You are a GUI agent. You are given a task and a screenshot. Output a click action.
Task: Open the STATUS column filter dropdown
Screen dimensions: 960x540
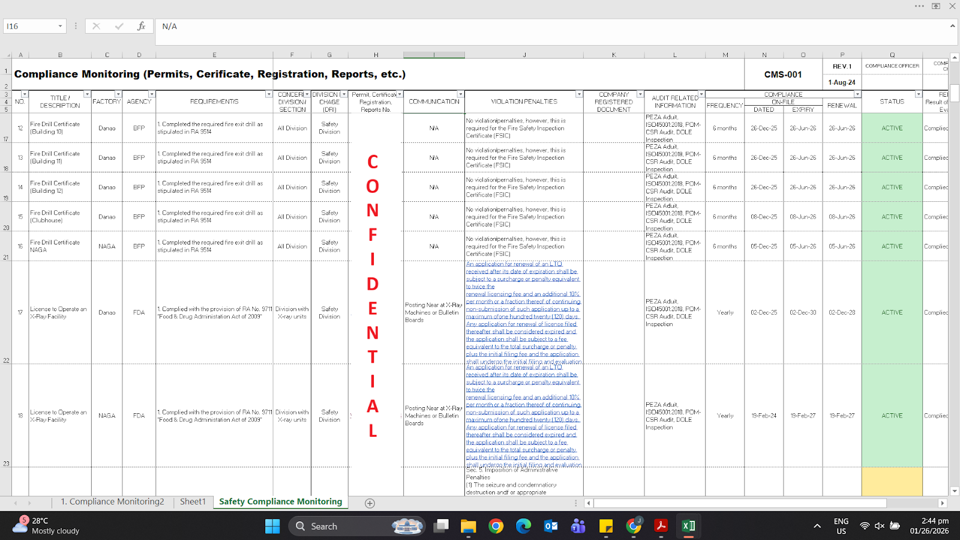click(918, 94)
